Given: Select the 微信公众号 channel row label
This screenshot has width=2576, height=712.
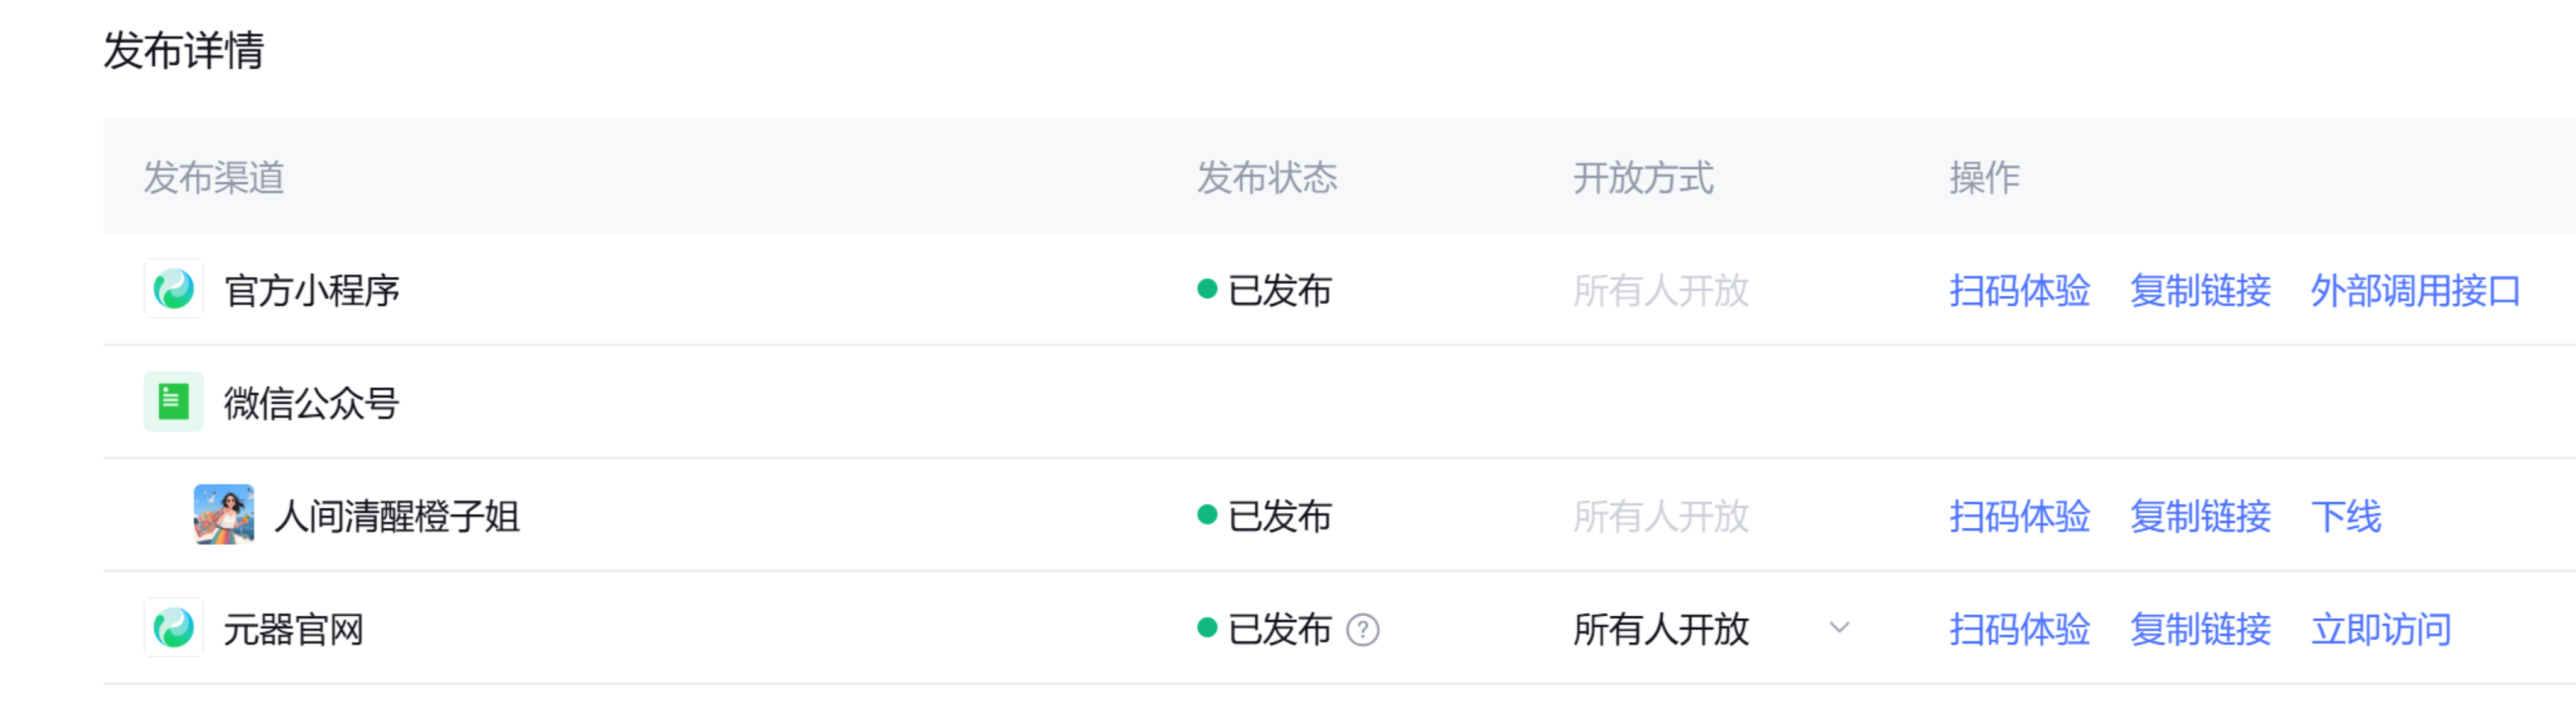Looking at the screenshot, I should [x=311, y=403].
